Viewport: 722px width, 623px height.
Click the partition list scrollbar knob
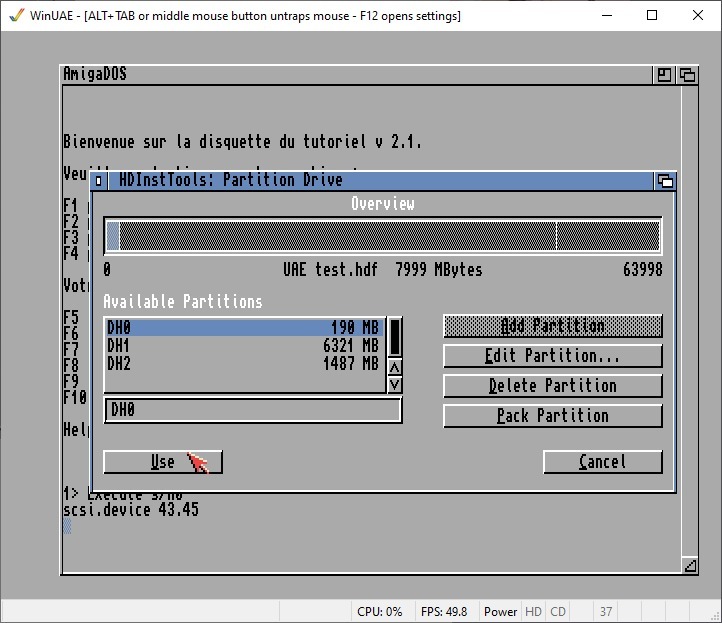(x=395, y=337)
